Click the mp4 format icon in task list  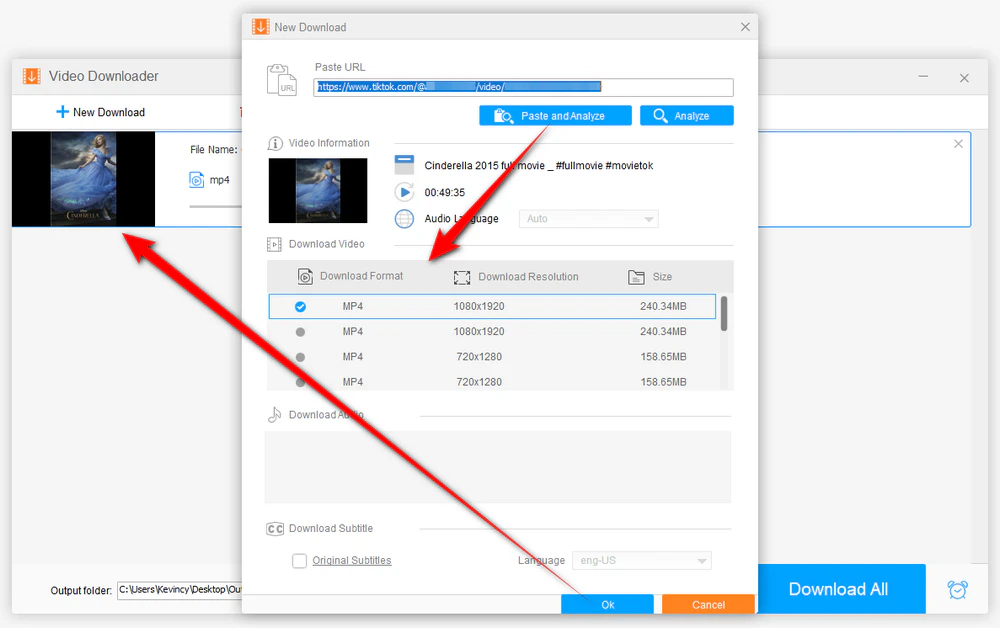(x=196, y=180)
